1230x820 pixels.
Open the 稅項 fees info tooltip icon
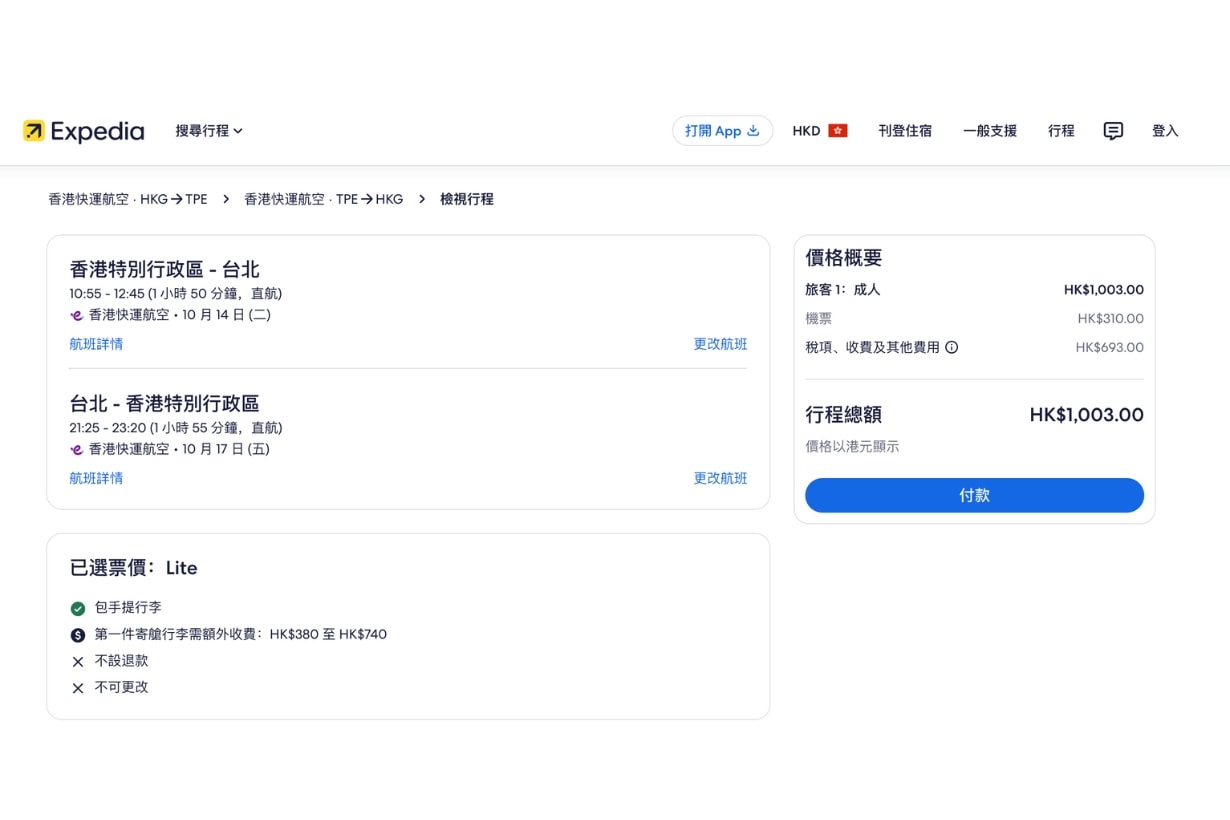[951, 347]
